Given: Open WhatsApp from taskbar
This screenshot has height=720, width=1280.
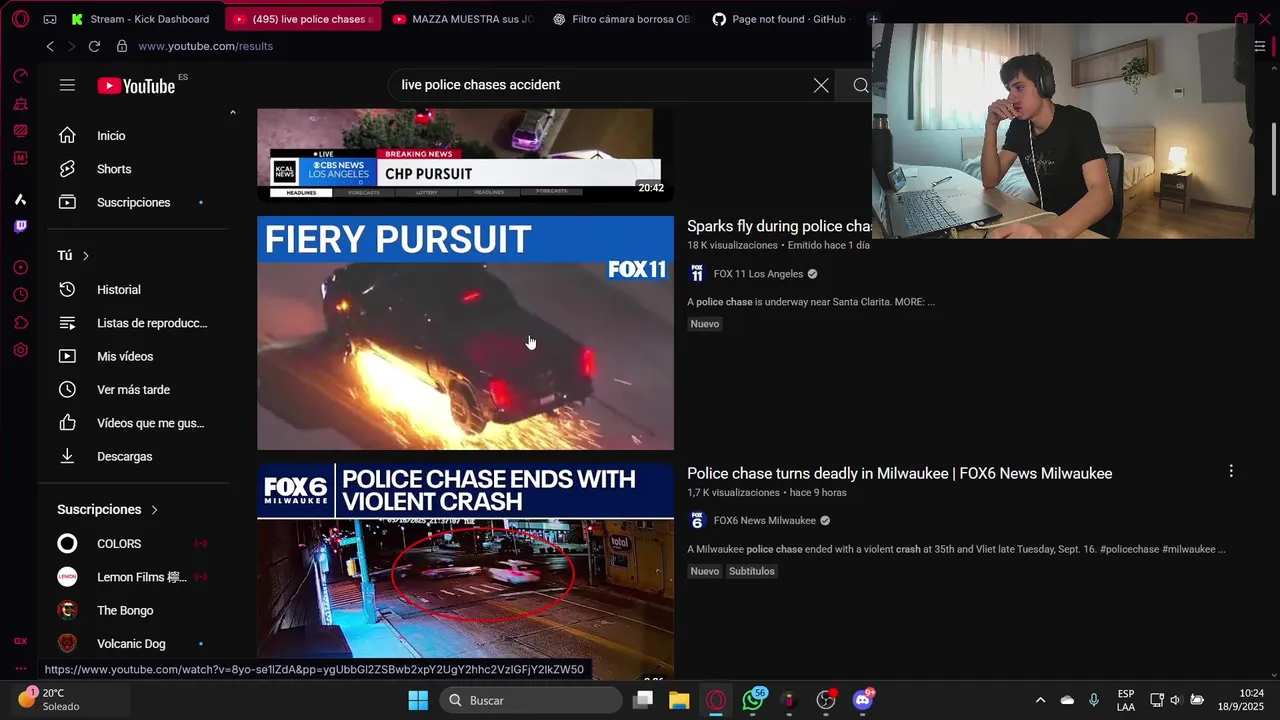Looking at the screenshot, I should coord(753,700).
